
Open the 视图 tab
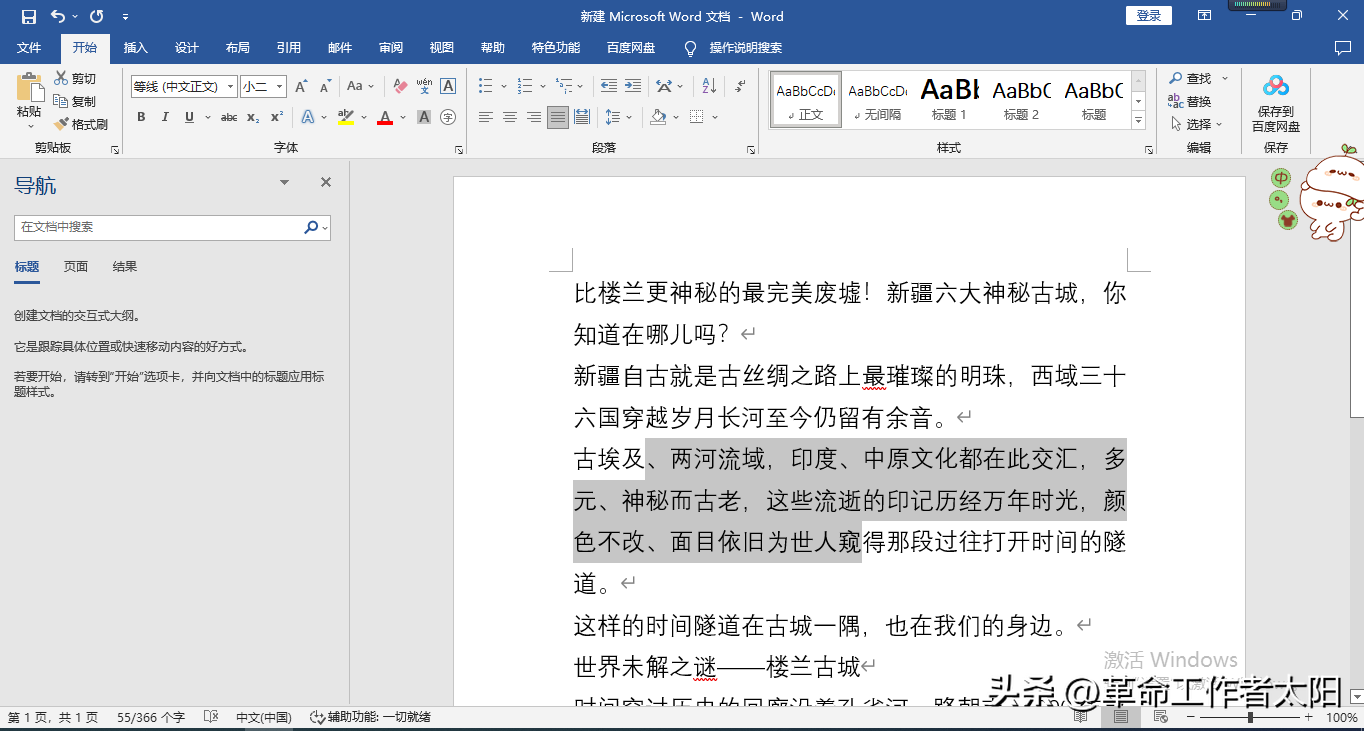tap(442, 48)
